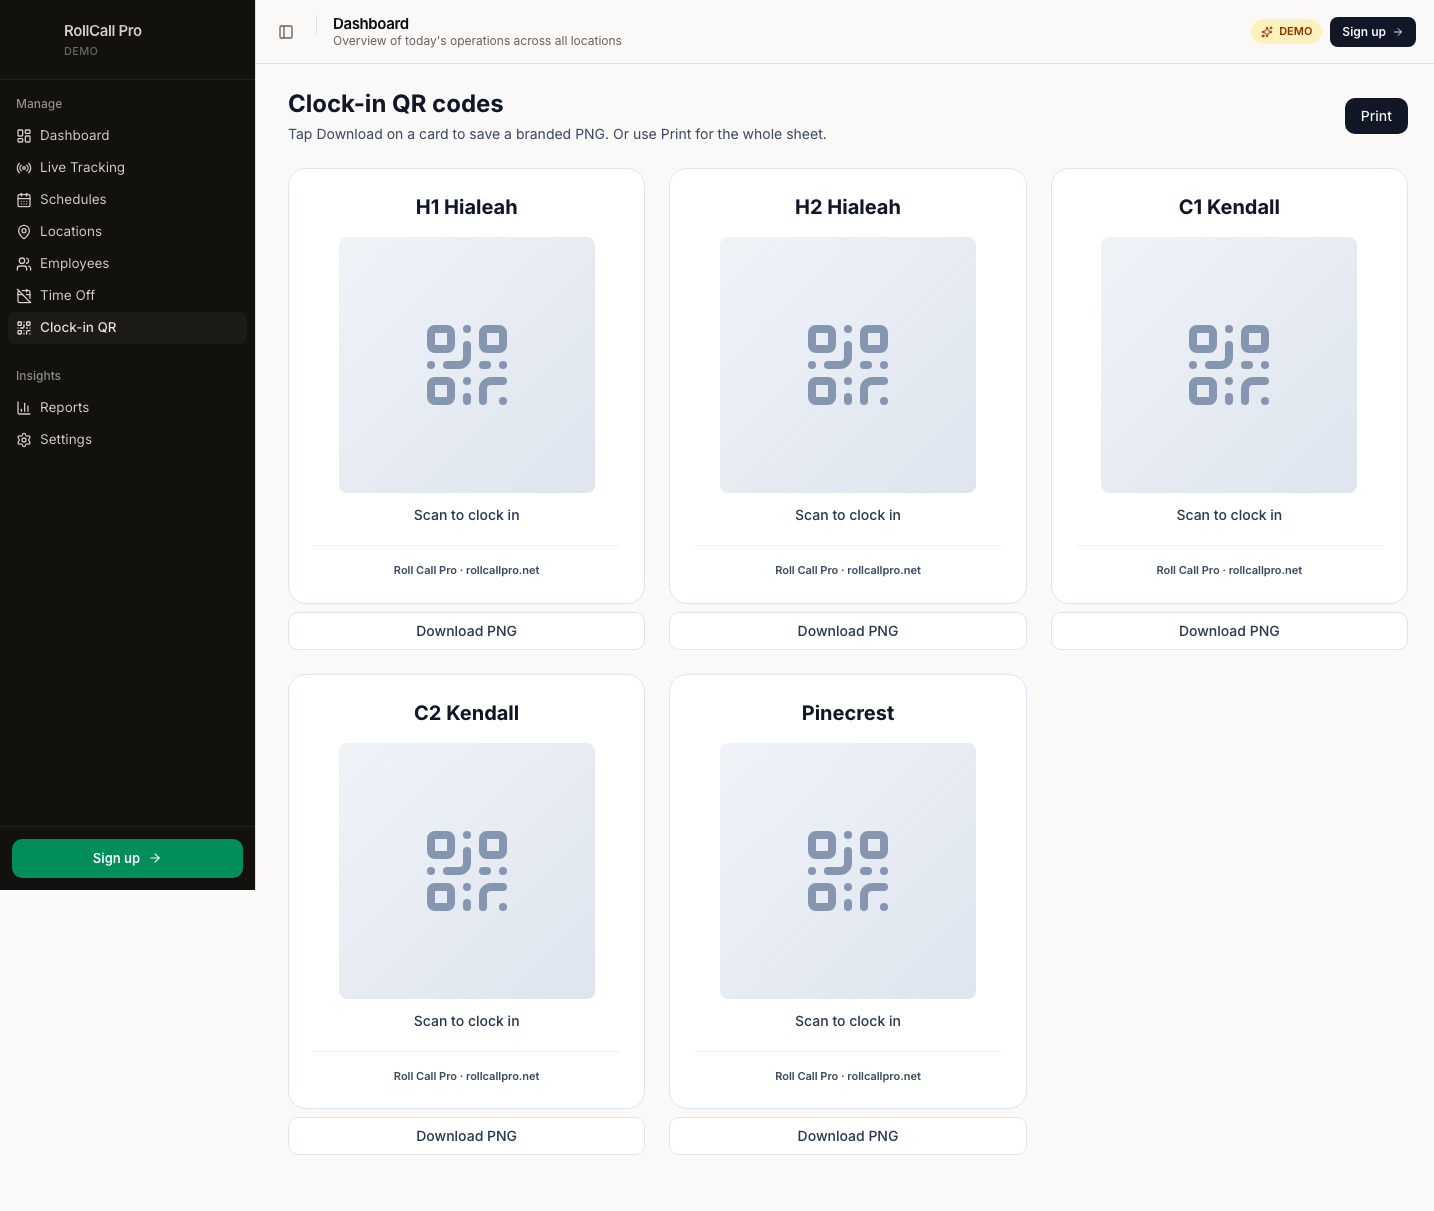Click the Pinecrest card title
The height and width of the screenshot is (1211, 1434).
point(848,713)
